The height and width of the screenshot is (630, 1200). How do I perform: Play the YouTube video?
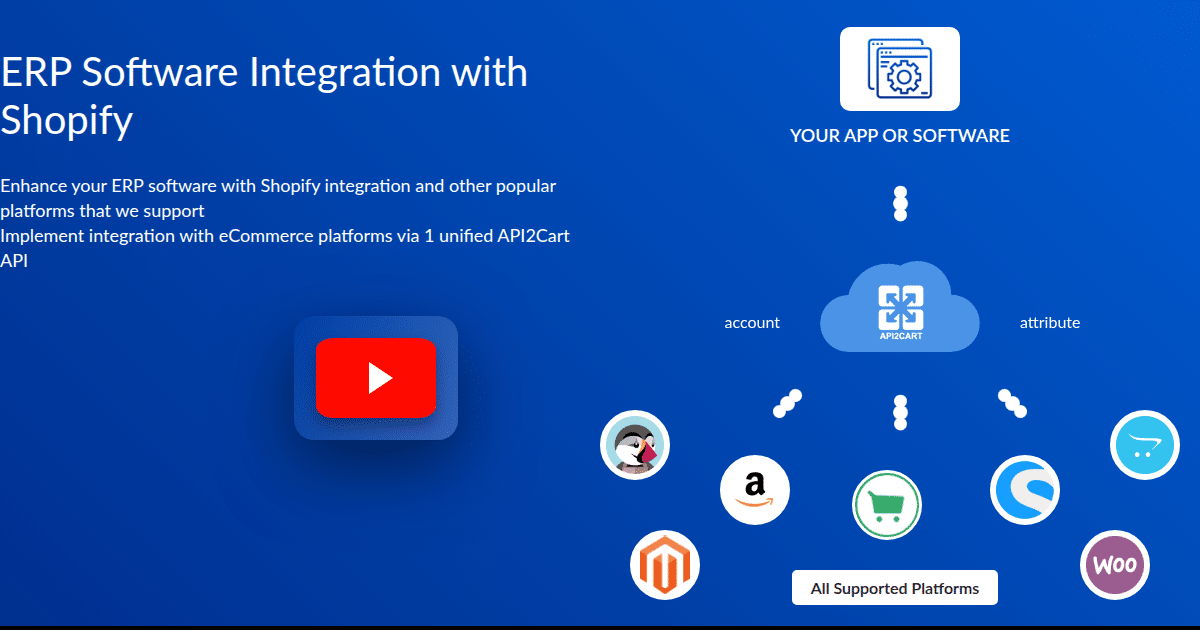tap(376, 378)
